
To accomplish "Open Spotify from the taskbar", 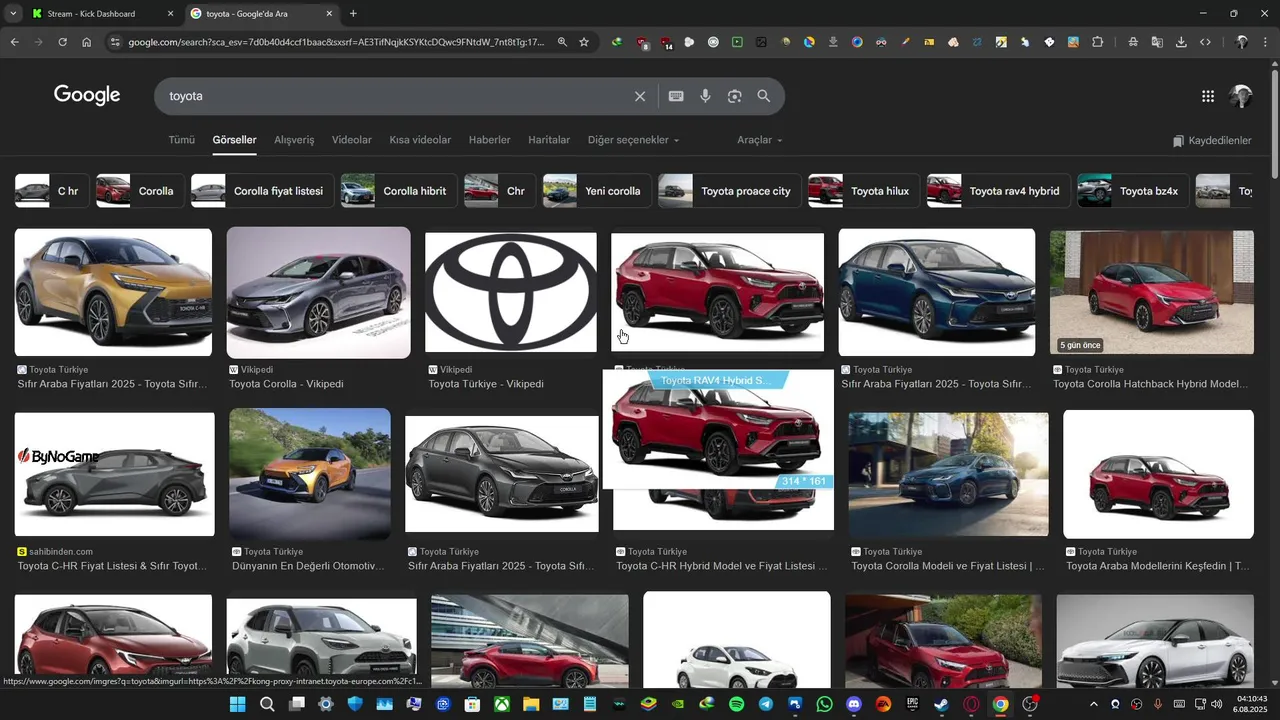I will (737, 704).
